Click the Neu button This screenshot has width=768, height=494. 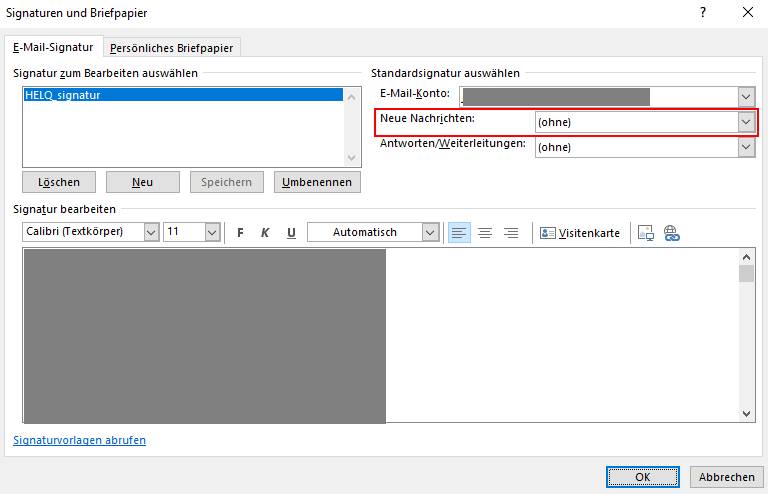pyautogui.click(x=142, y=182)
